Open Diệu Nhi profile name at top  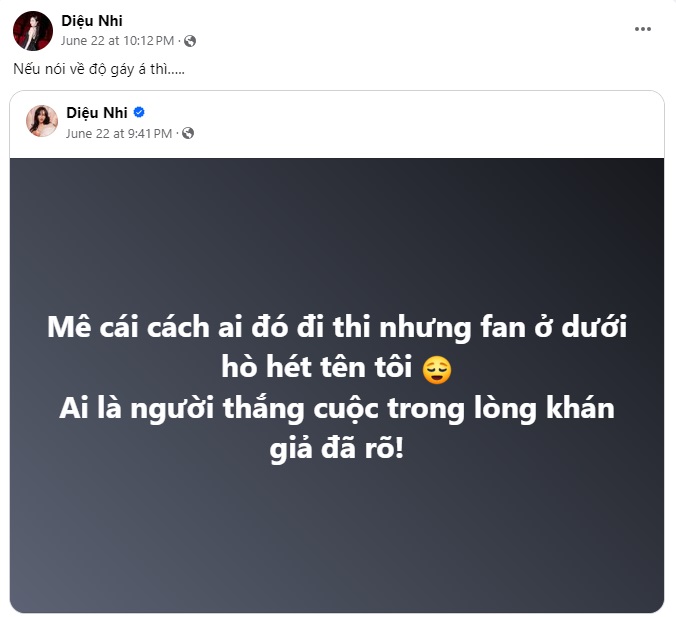click(x=92, y=21)
